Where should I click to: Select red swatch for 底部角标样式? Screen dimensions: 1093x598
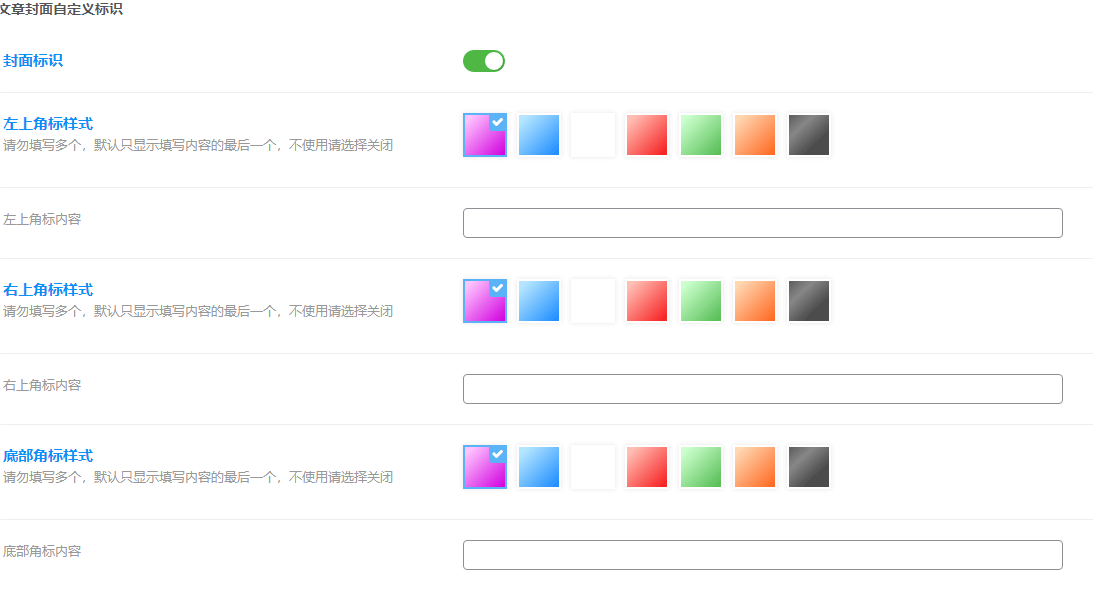[x=647, y=467]
